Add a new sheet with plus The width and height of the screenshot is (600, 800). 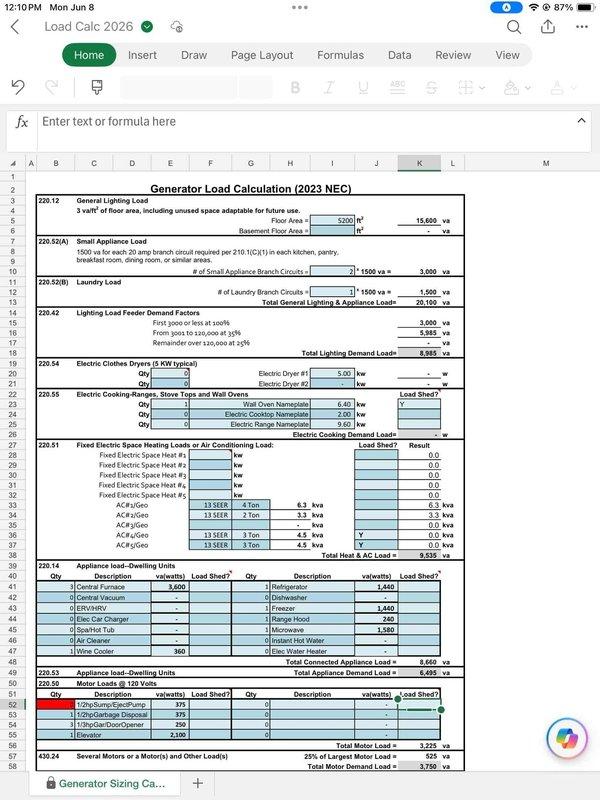pyautogui.click(x=198, y=783)
